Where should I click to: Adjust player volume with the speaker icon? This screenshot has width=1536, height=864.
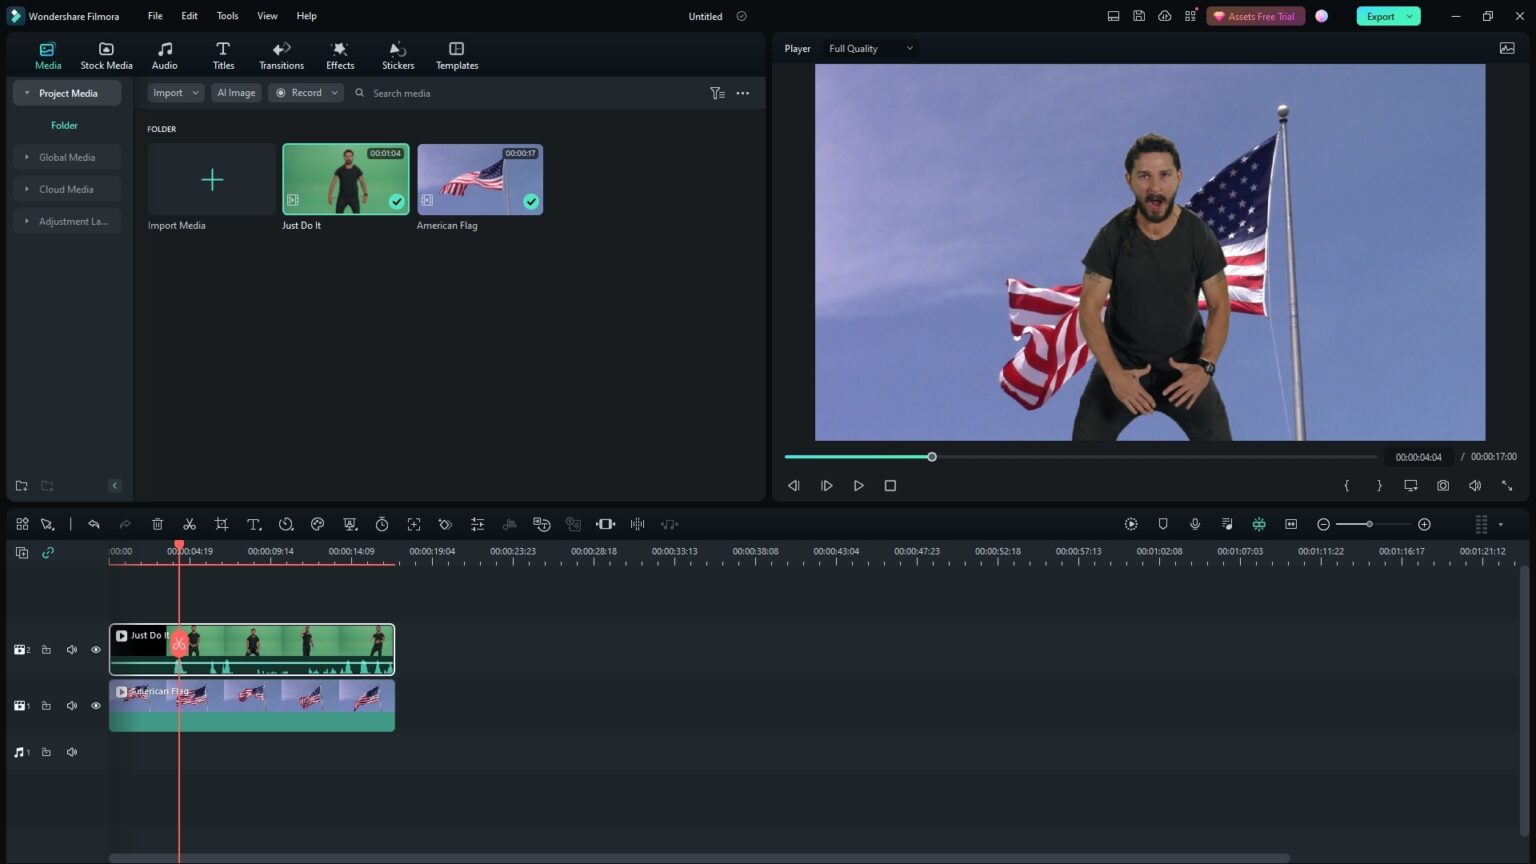[x=1475, y=485]
